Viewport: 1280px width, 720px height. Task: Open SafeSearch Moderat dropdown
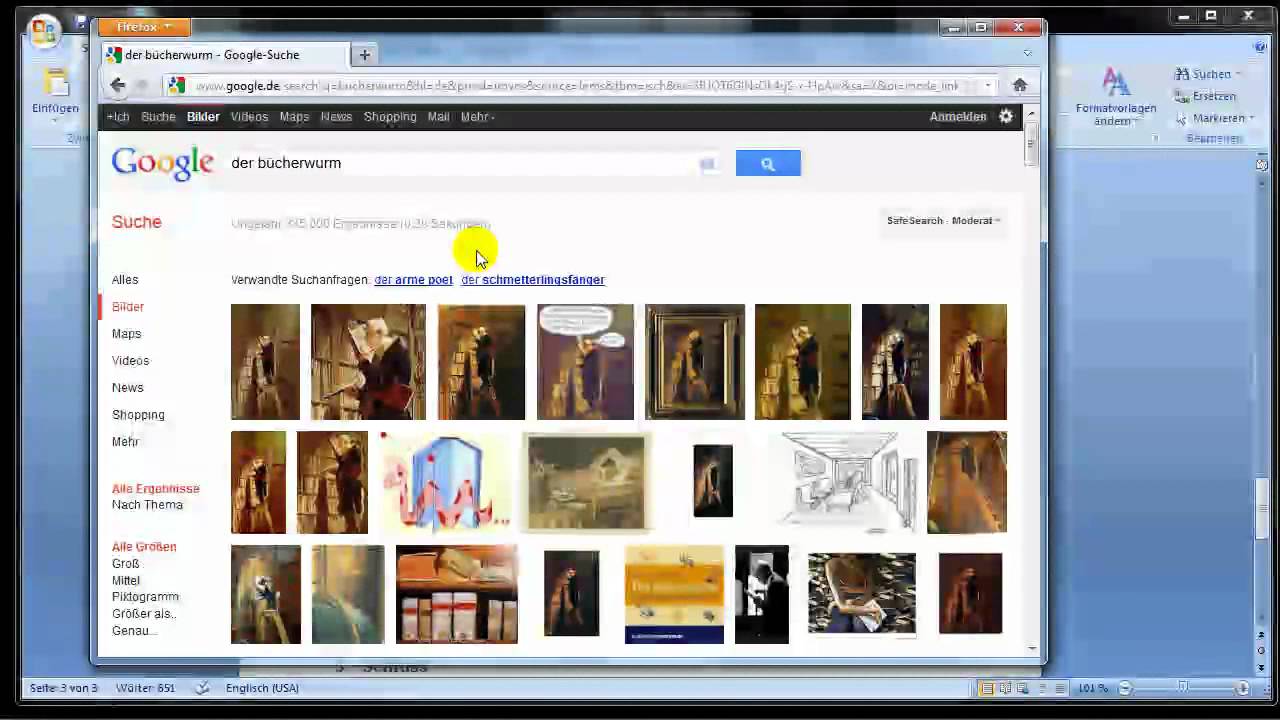943,221
